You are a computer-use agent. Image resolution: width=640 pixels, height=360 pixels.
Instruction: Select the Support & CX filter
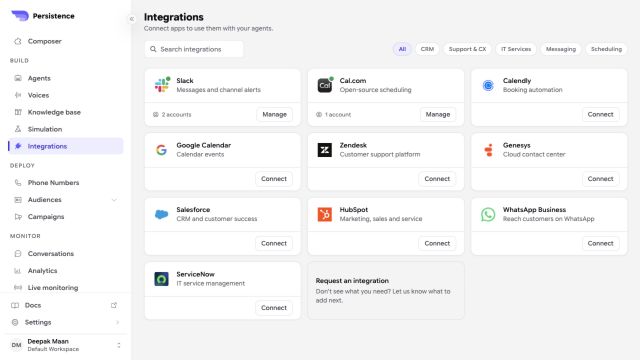tap(467, 49)
